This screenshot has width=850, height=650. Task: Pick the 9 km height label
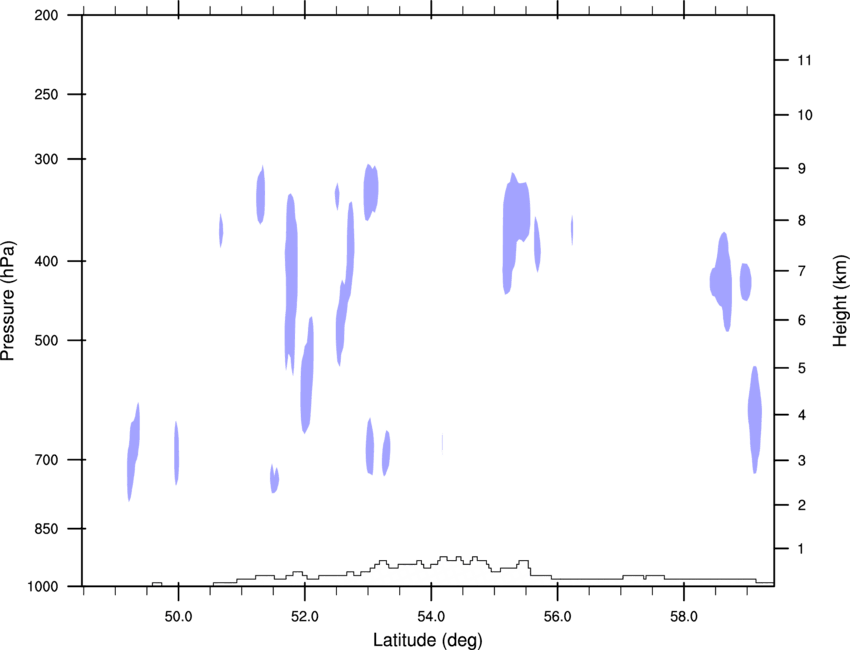[x=802, y=169]
